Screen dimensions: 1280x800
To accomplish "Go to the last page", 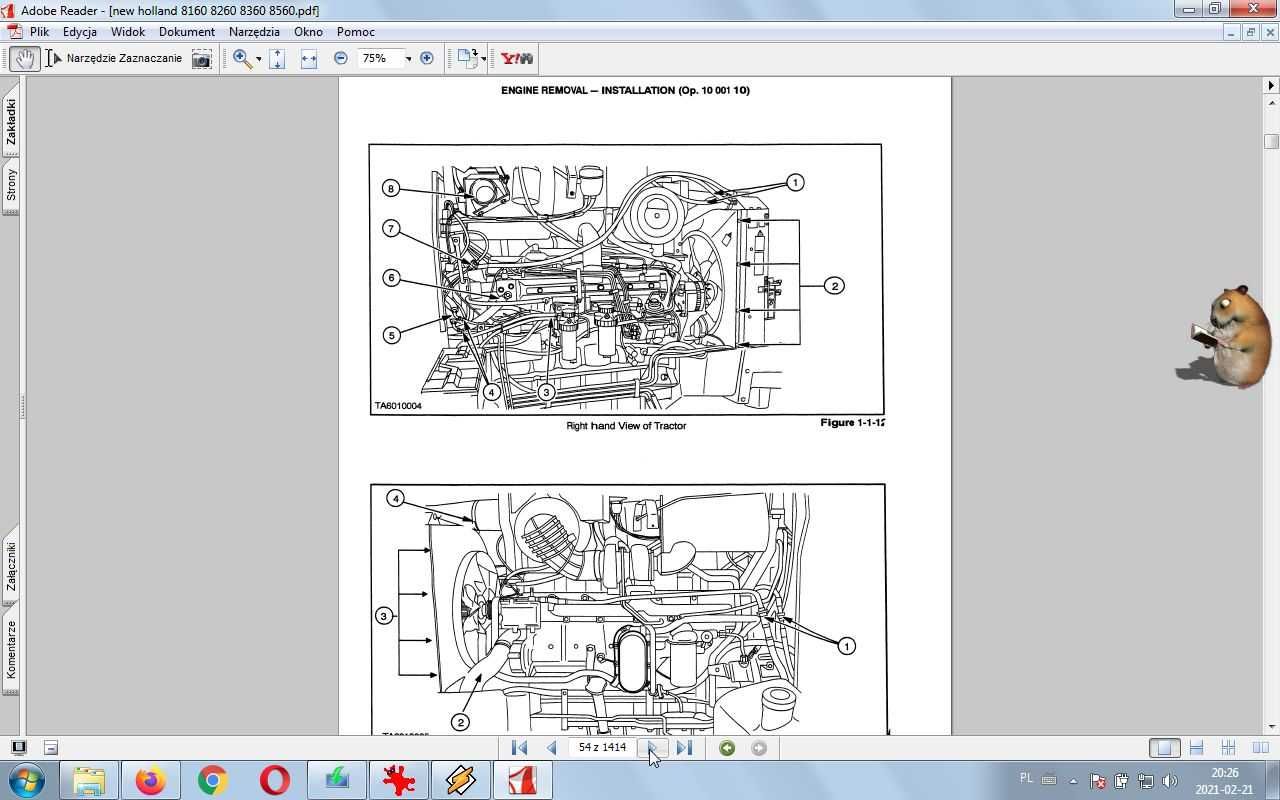I will [684, 747].
